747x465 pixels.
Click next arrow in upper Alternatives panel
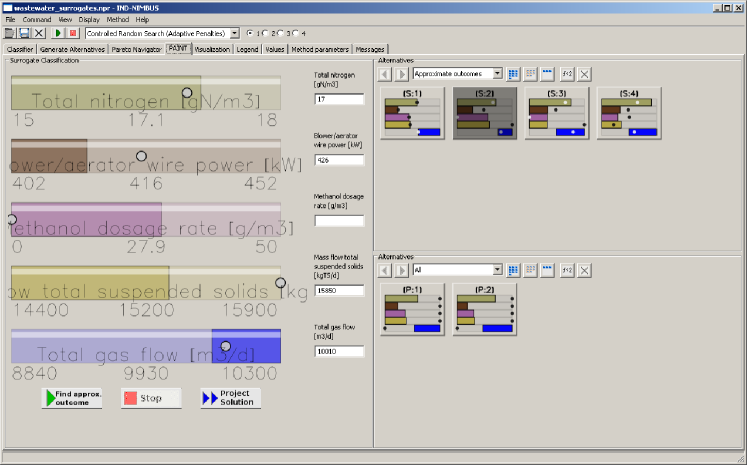pos(402,74)
